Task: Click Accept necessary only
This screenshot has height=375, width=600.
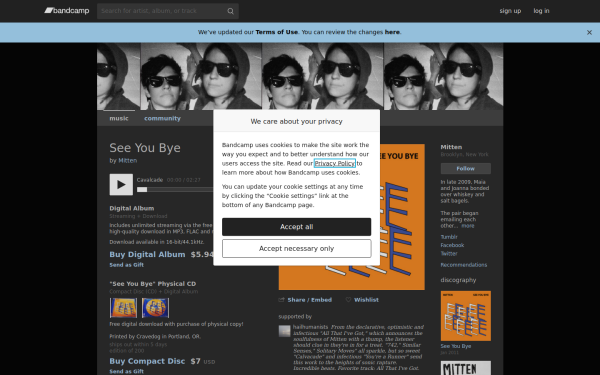Action: click(x=297, y=249)
